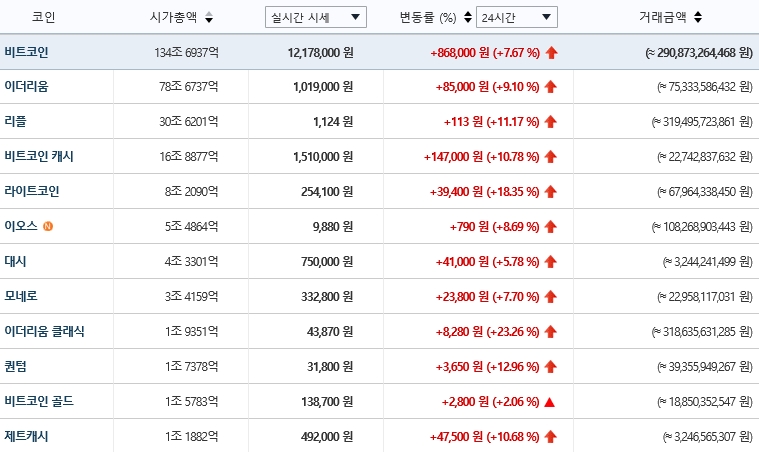Select the change +39,400 원 (+18.35 %)
759x452 pixels.
(x=485, y=192)
